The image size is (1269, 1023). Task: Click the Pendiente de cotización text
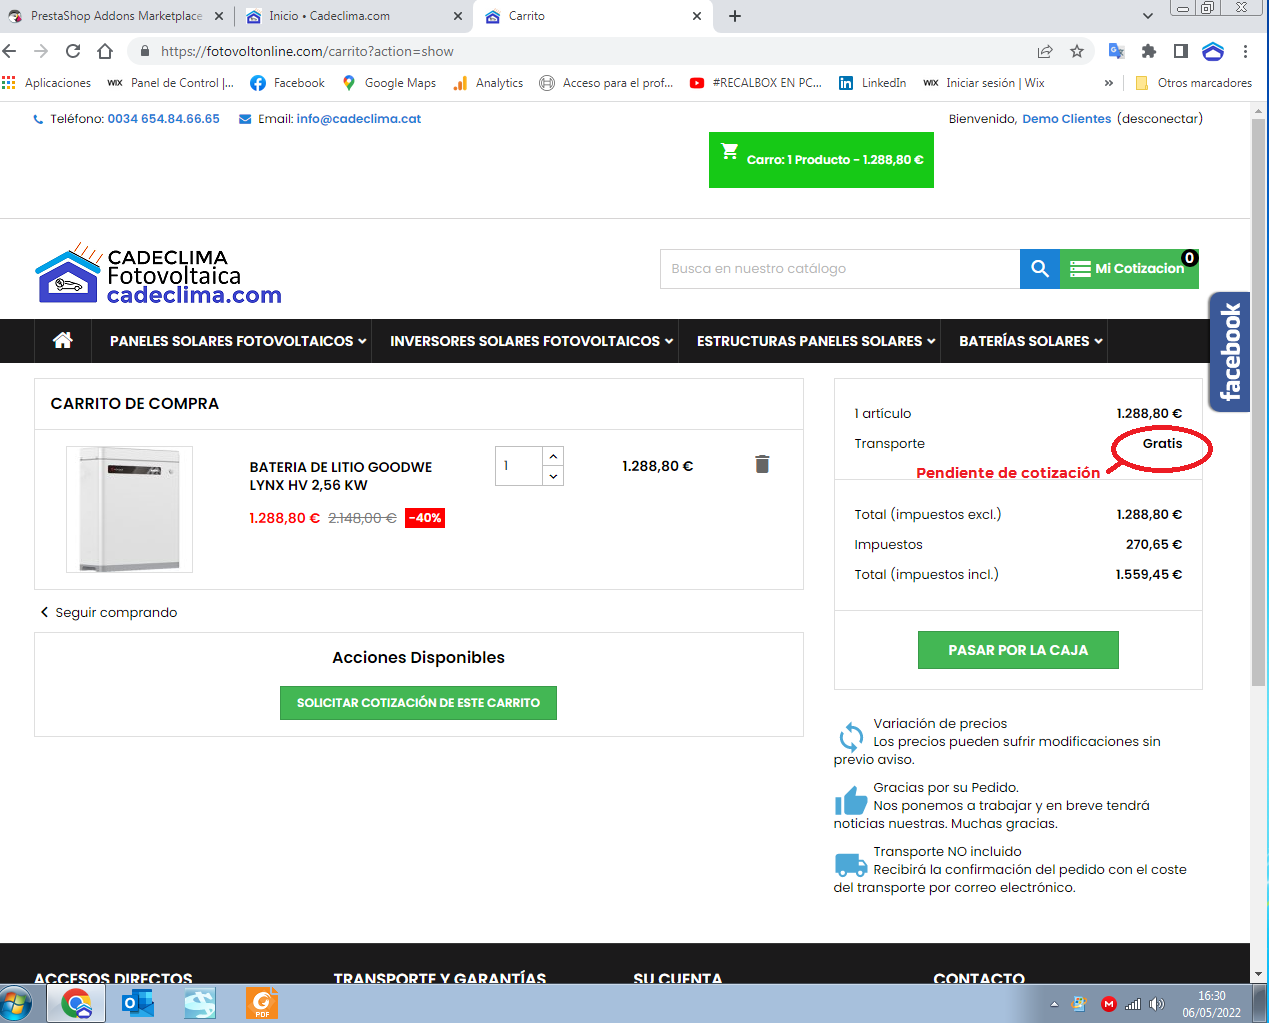pyautogui.click(x=1008, y=473)
